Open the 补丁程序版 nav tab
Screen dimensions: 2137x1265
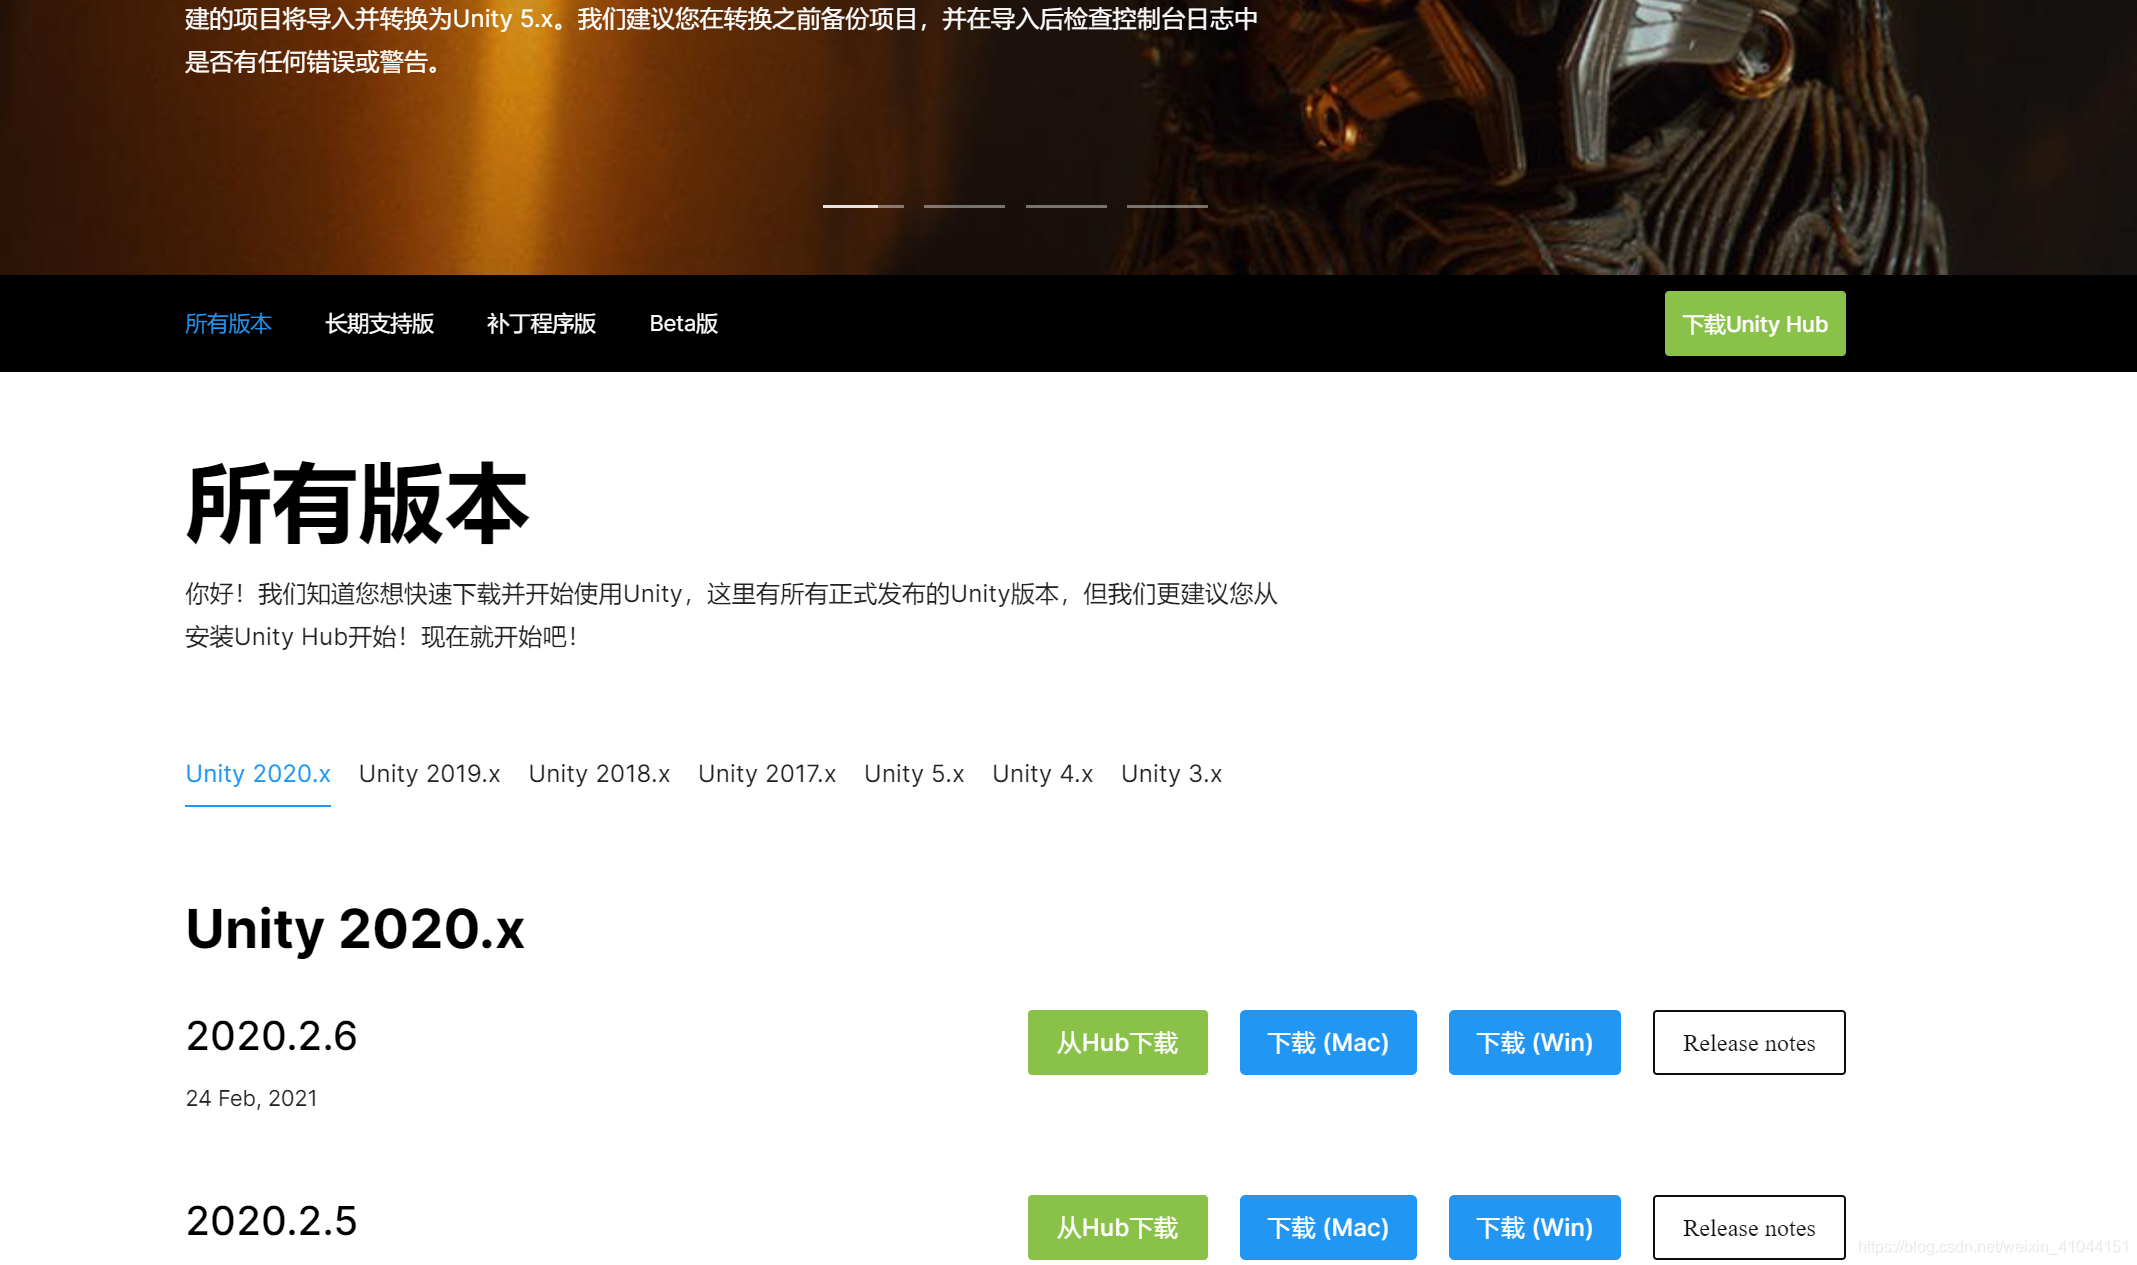[x=541, y=324]
